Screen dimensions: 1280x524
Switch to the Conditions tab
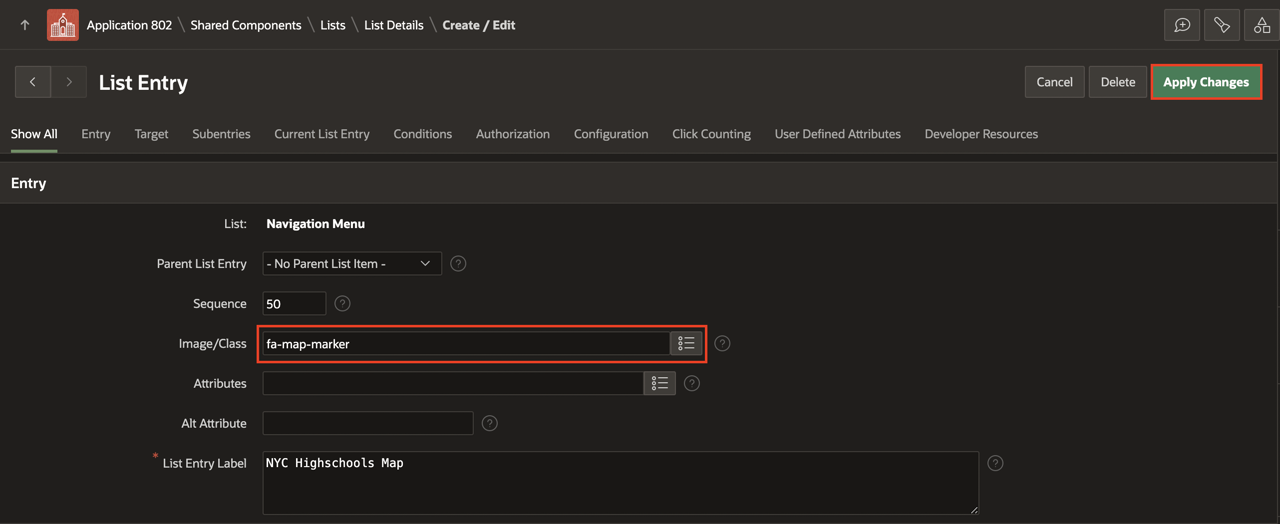pos(422,134)
